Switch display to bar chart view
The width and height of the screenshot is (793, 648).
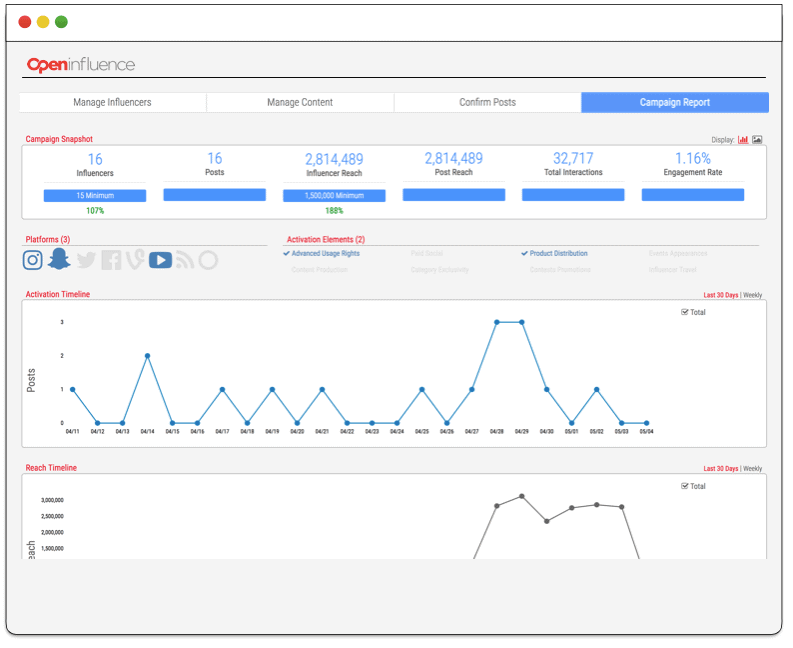coord(743,140)
